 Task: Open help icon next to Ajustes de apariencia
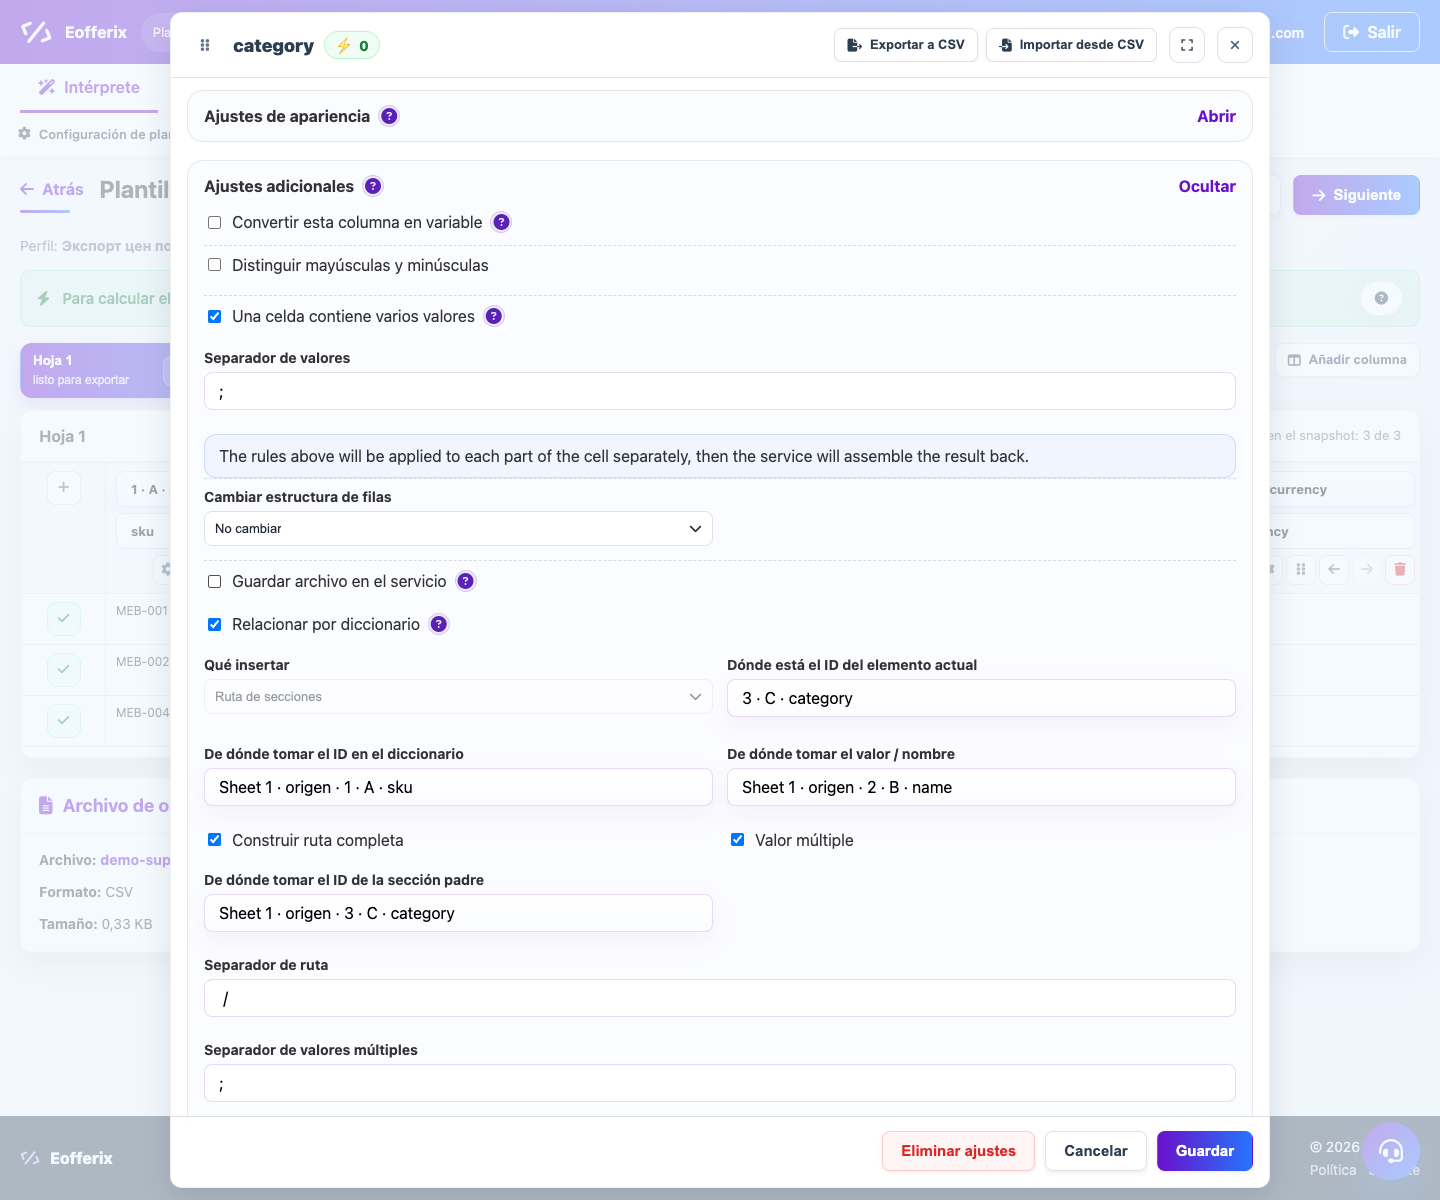[390, 116]
